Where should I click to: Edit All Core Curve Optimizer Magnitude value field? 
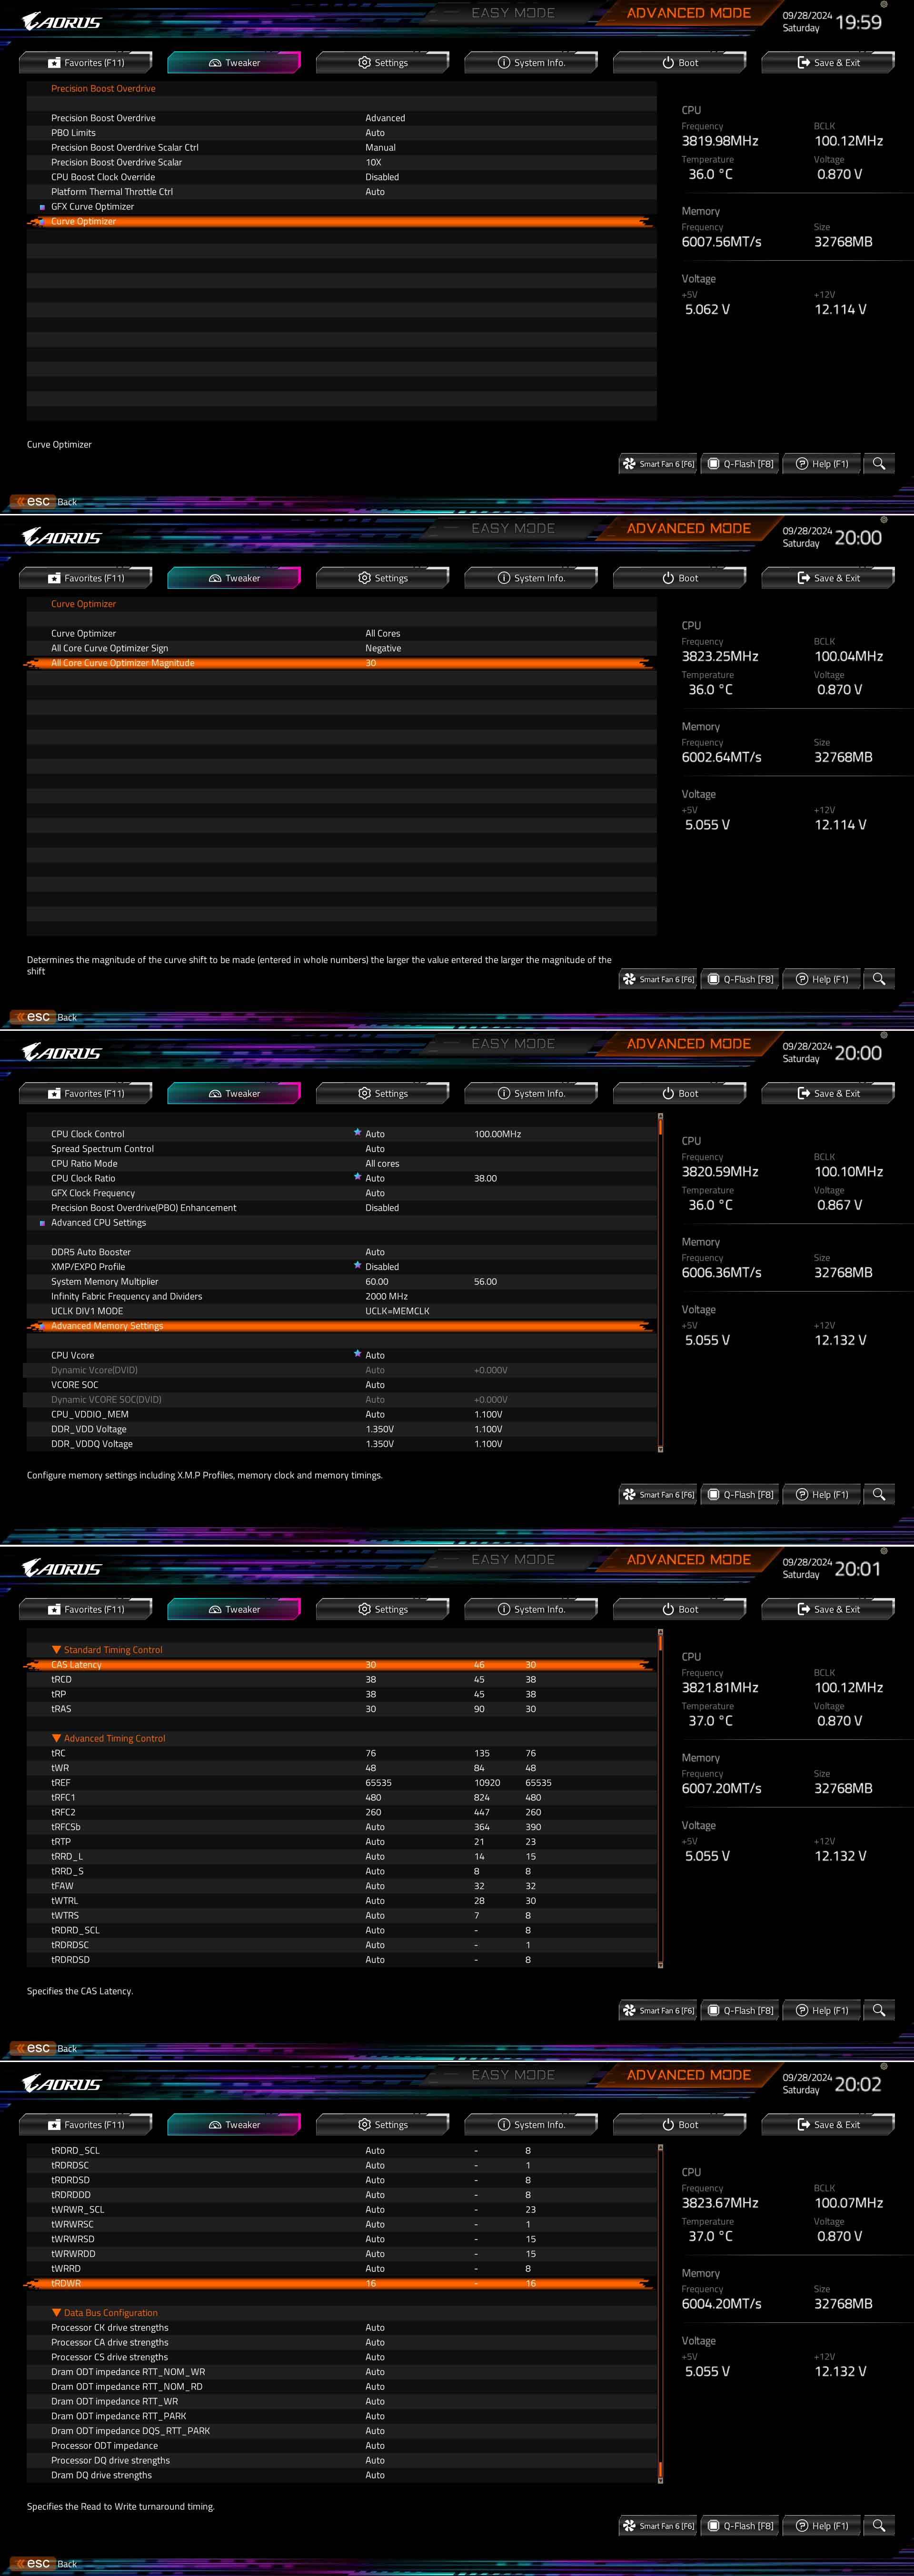[x=371, y=663]
